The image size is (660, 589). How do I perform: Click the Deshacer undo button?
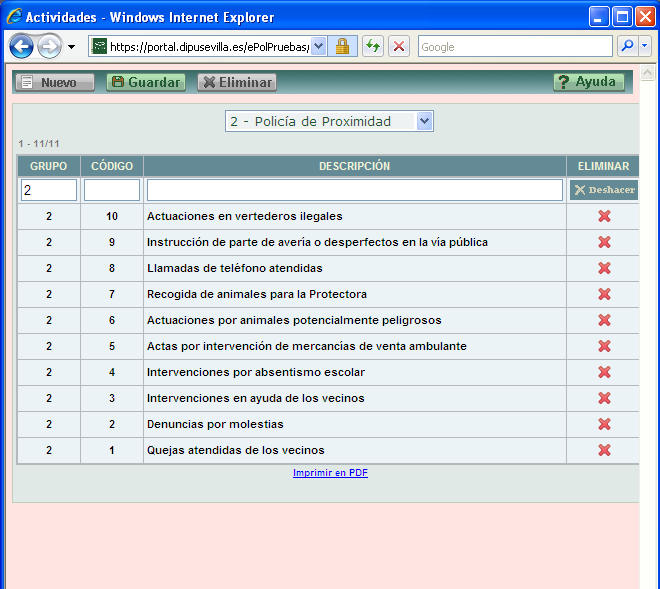click(x=604, y=190)
